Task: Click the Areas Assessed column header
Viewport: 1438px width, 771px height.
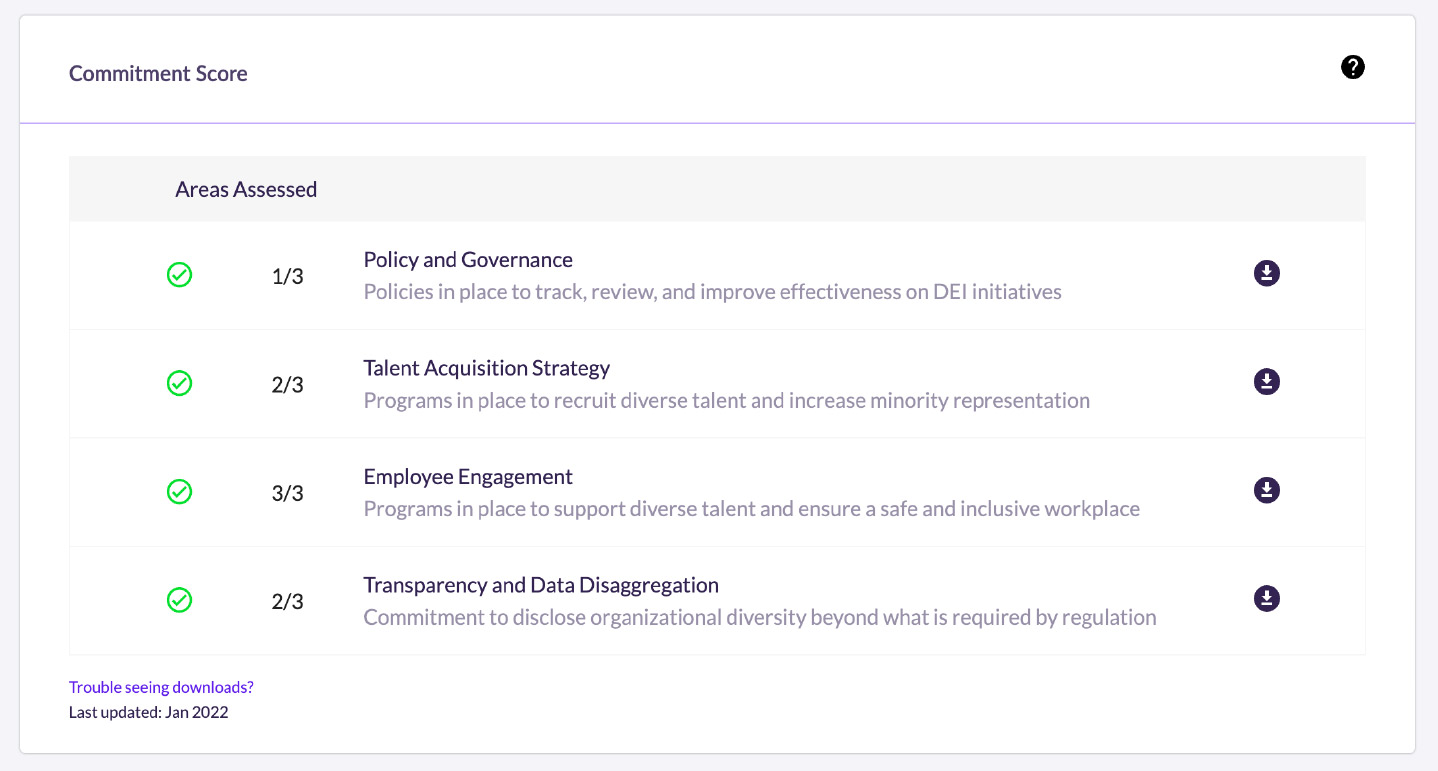Action: (246, 189)
